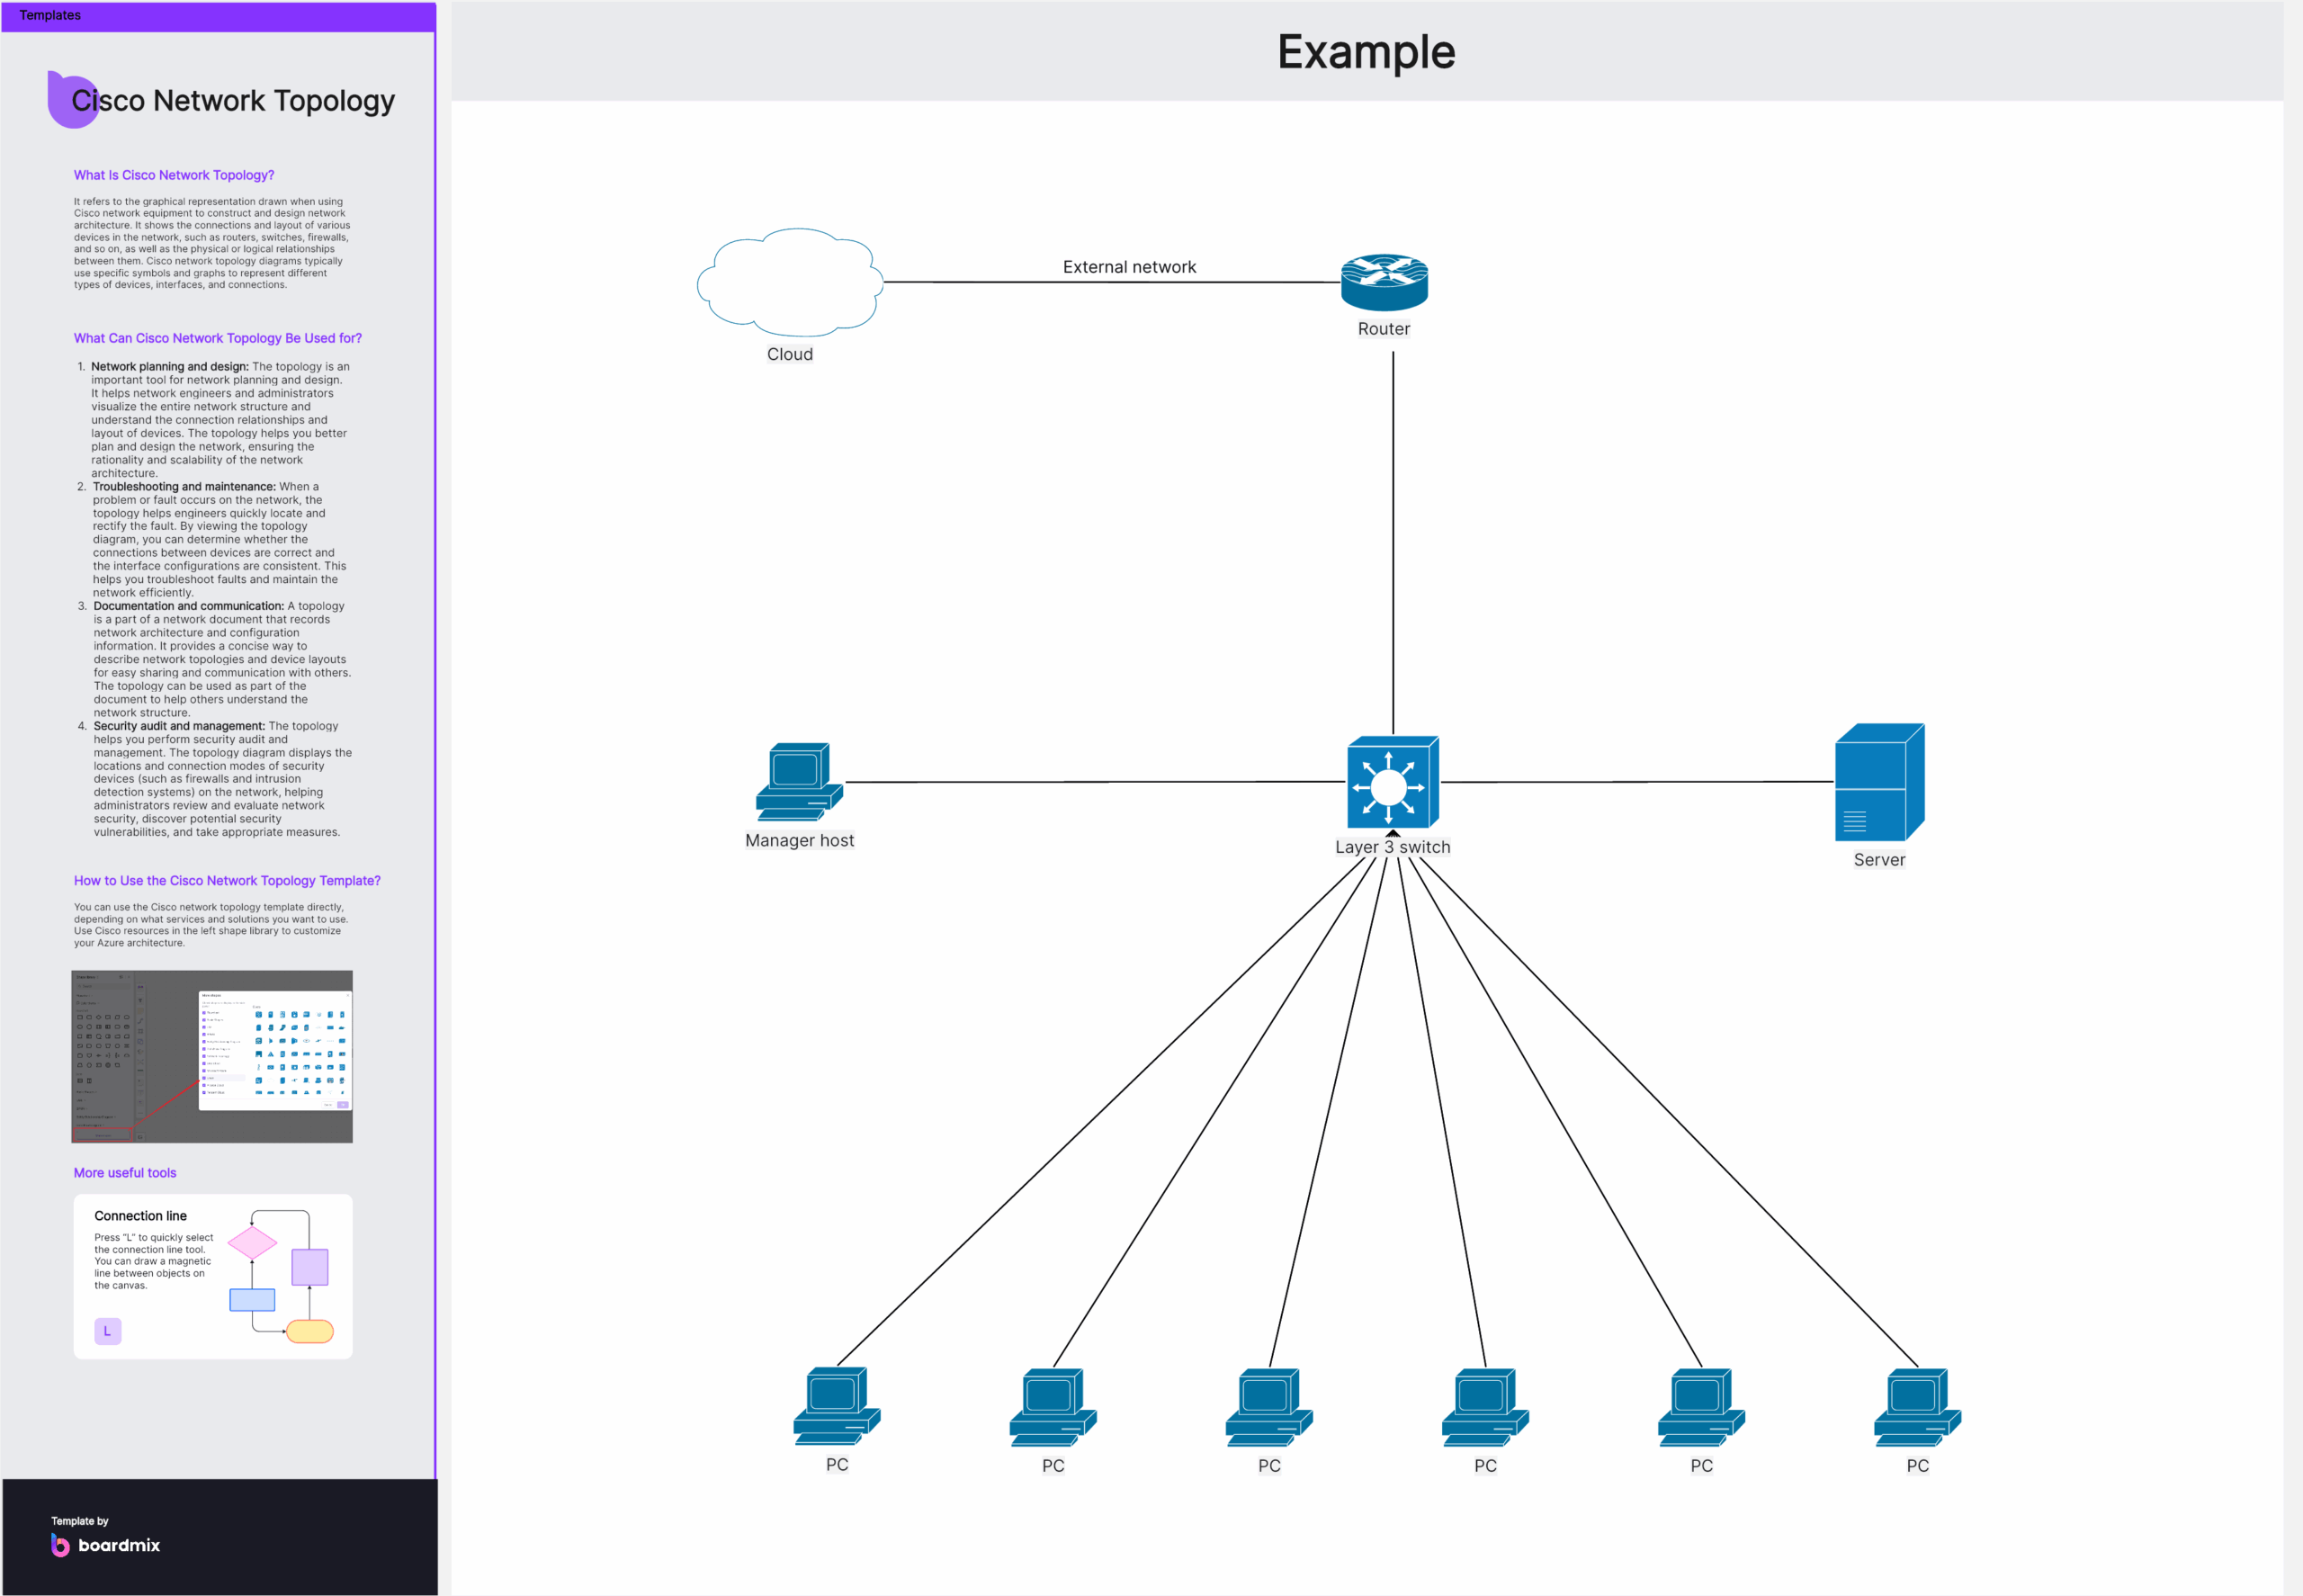The height and width of the screenshot is (1596, 2303).
Task: Click 'What Is Cisco Network Topology?' heading
Action: 174,175
